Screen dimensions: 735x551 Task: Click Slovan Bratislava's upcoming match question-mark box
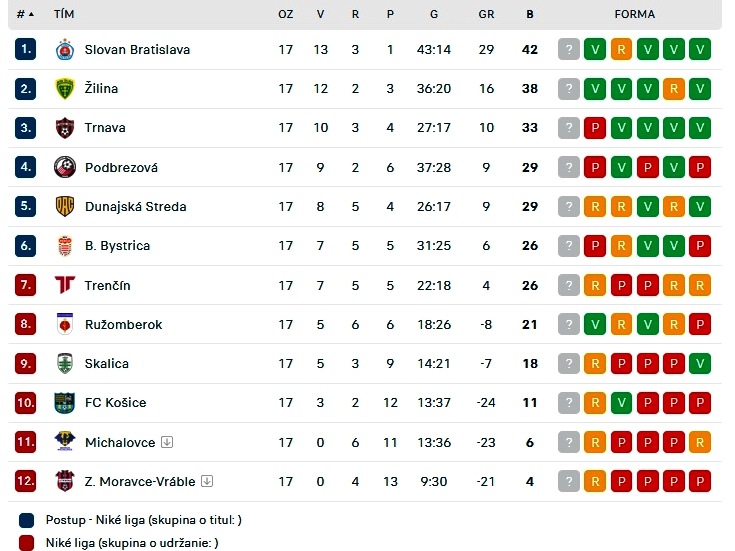(x=569, y=49)
